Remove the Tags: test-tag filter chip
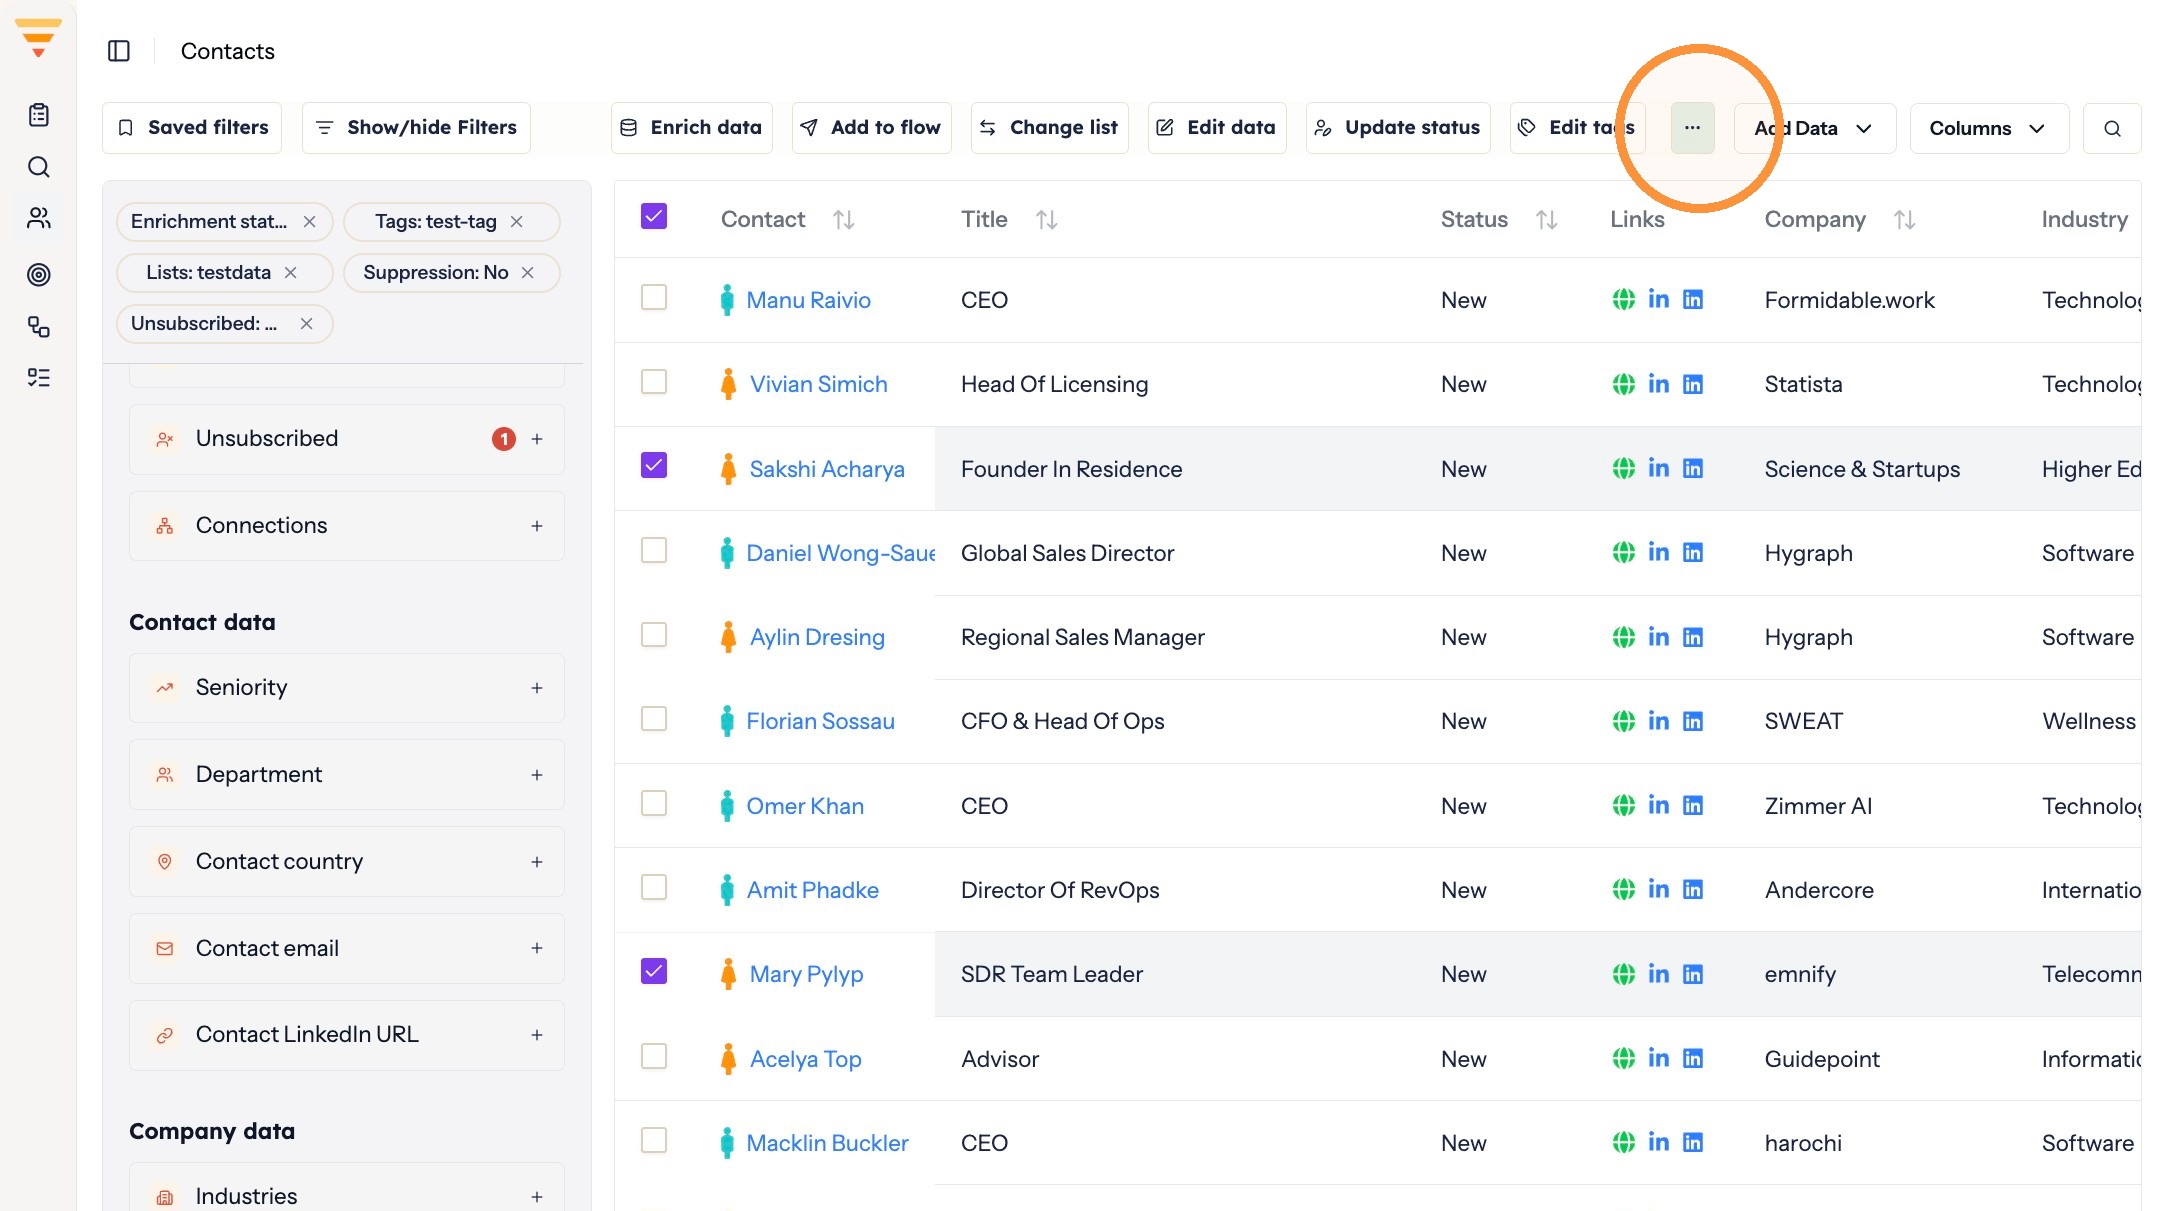 point(517,222)
